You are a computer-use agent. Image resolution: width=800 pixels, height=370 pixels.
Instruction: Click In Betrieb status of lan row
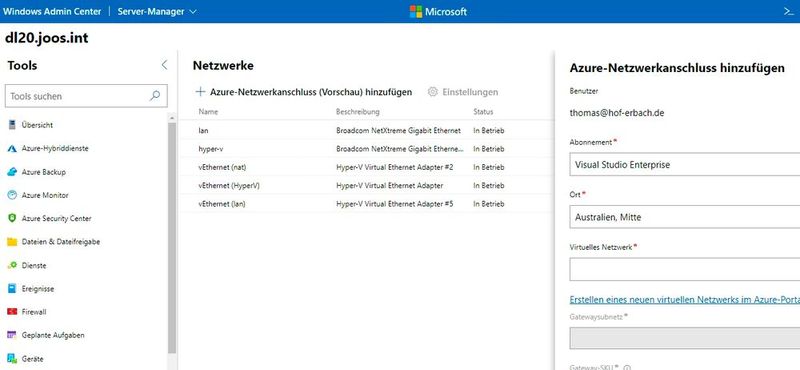489,131
